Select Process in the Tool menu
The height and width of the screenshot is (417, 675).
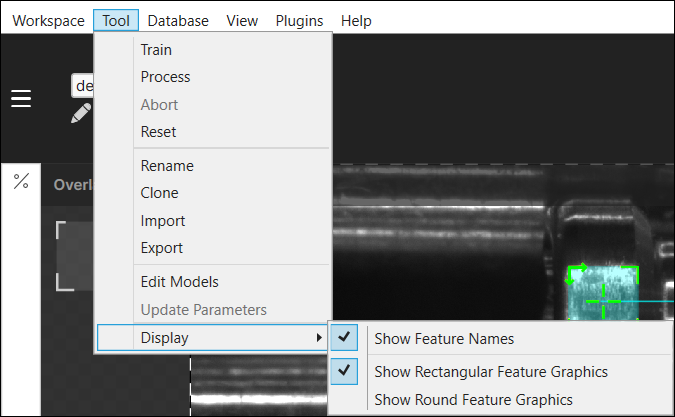point(165,77)
